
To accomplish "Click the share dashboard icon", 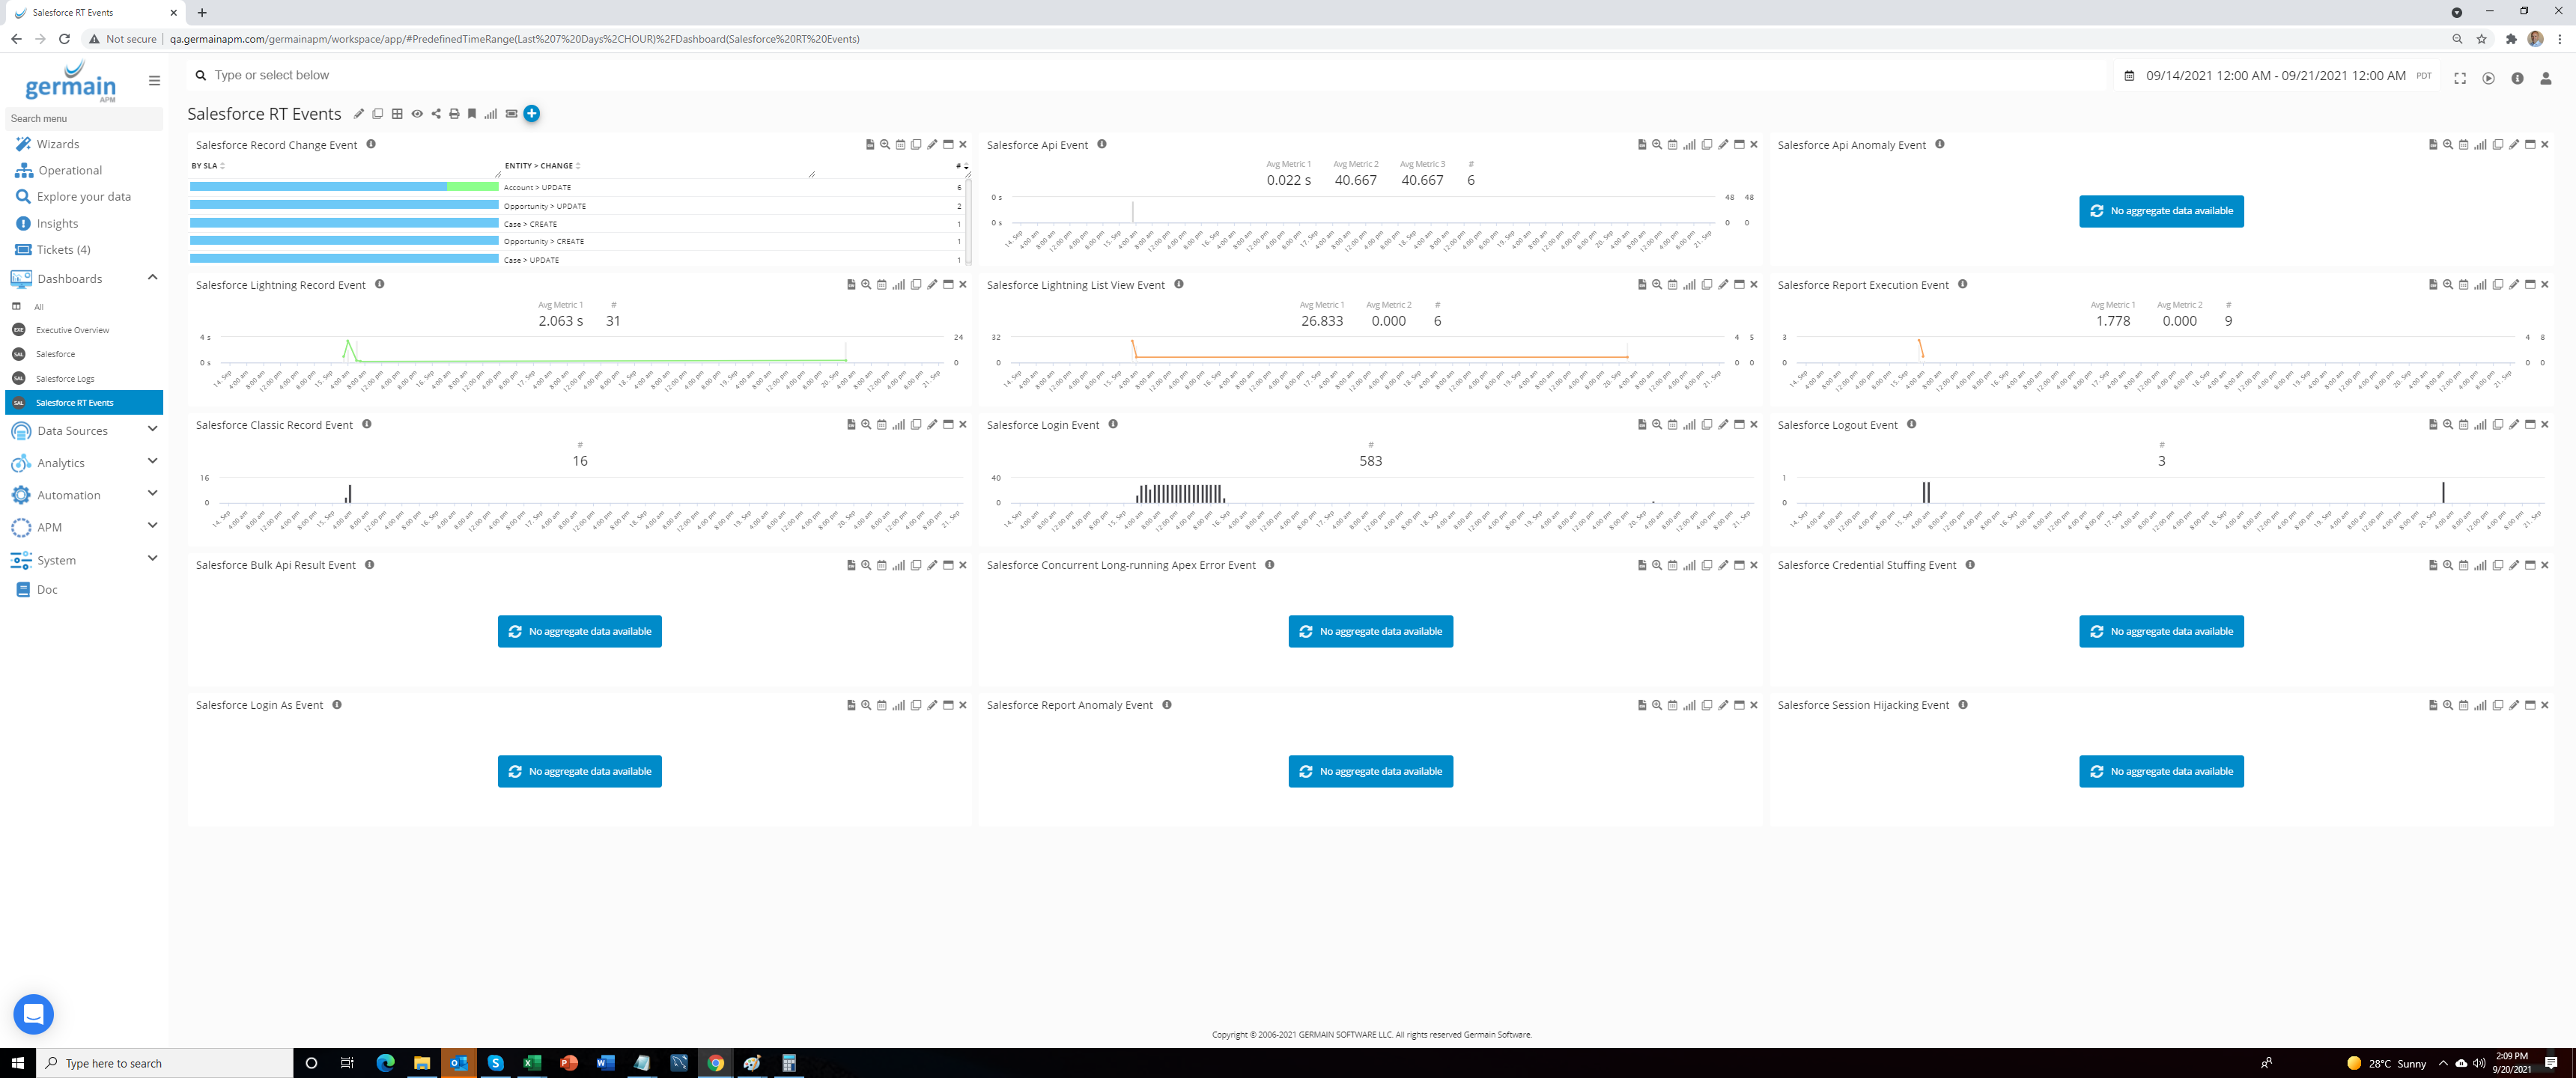I will click(436, 114).
